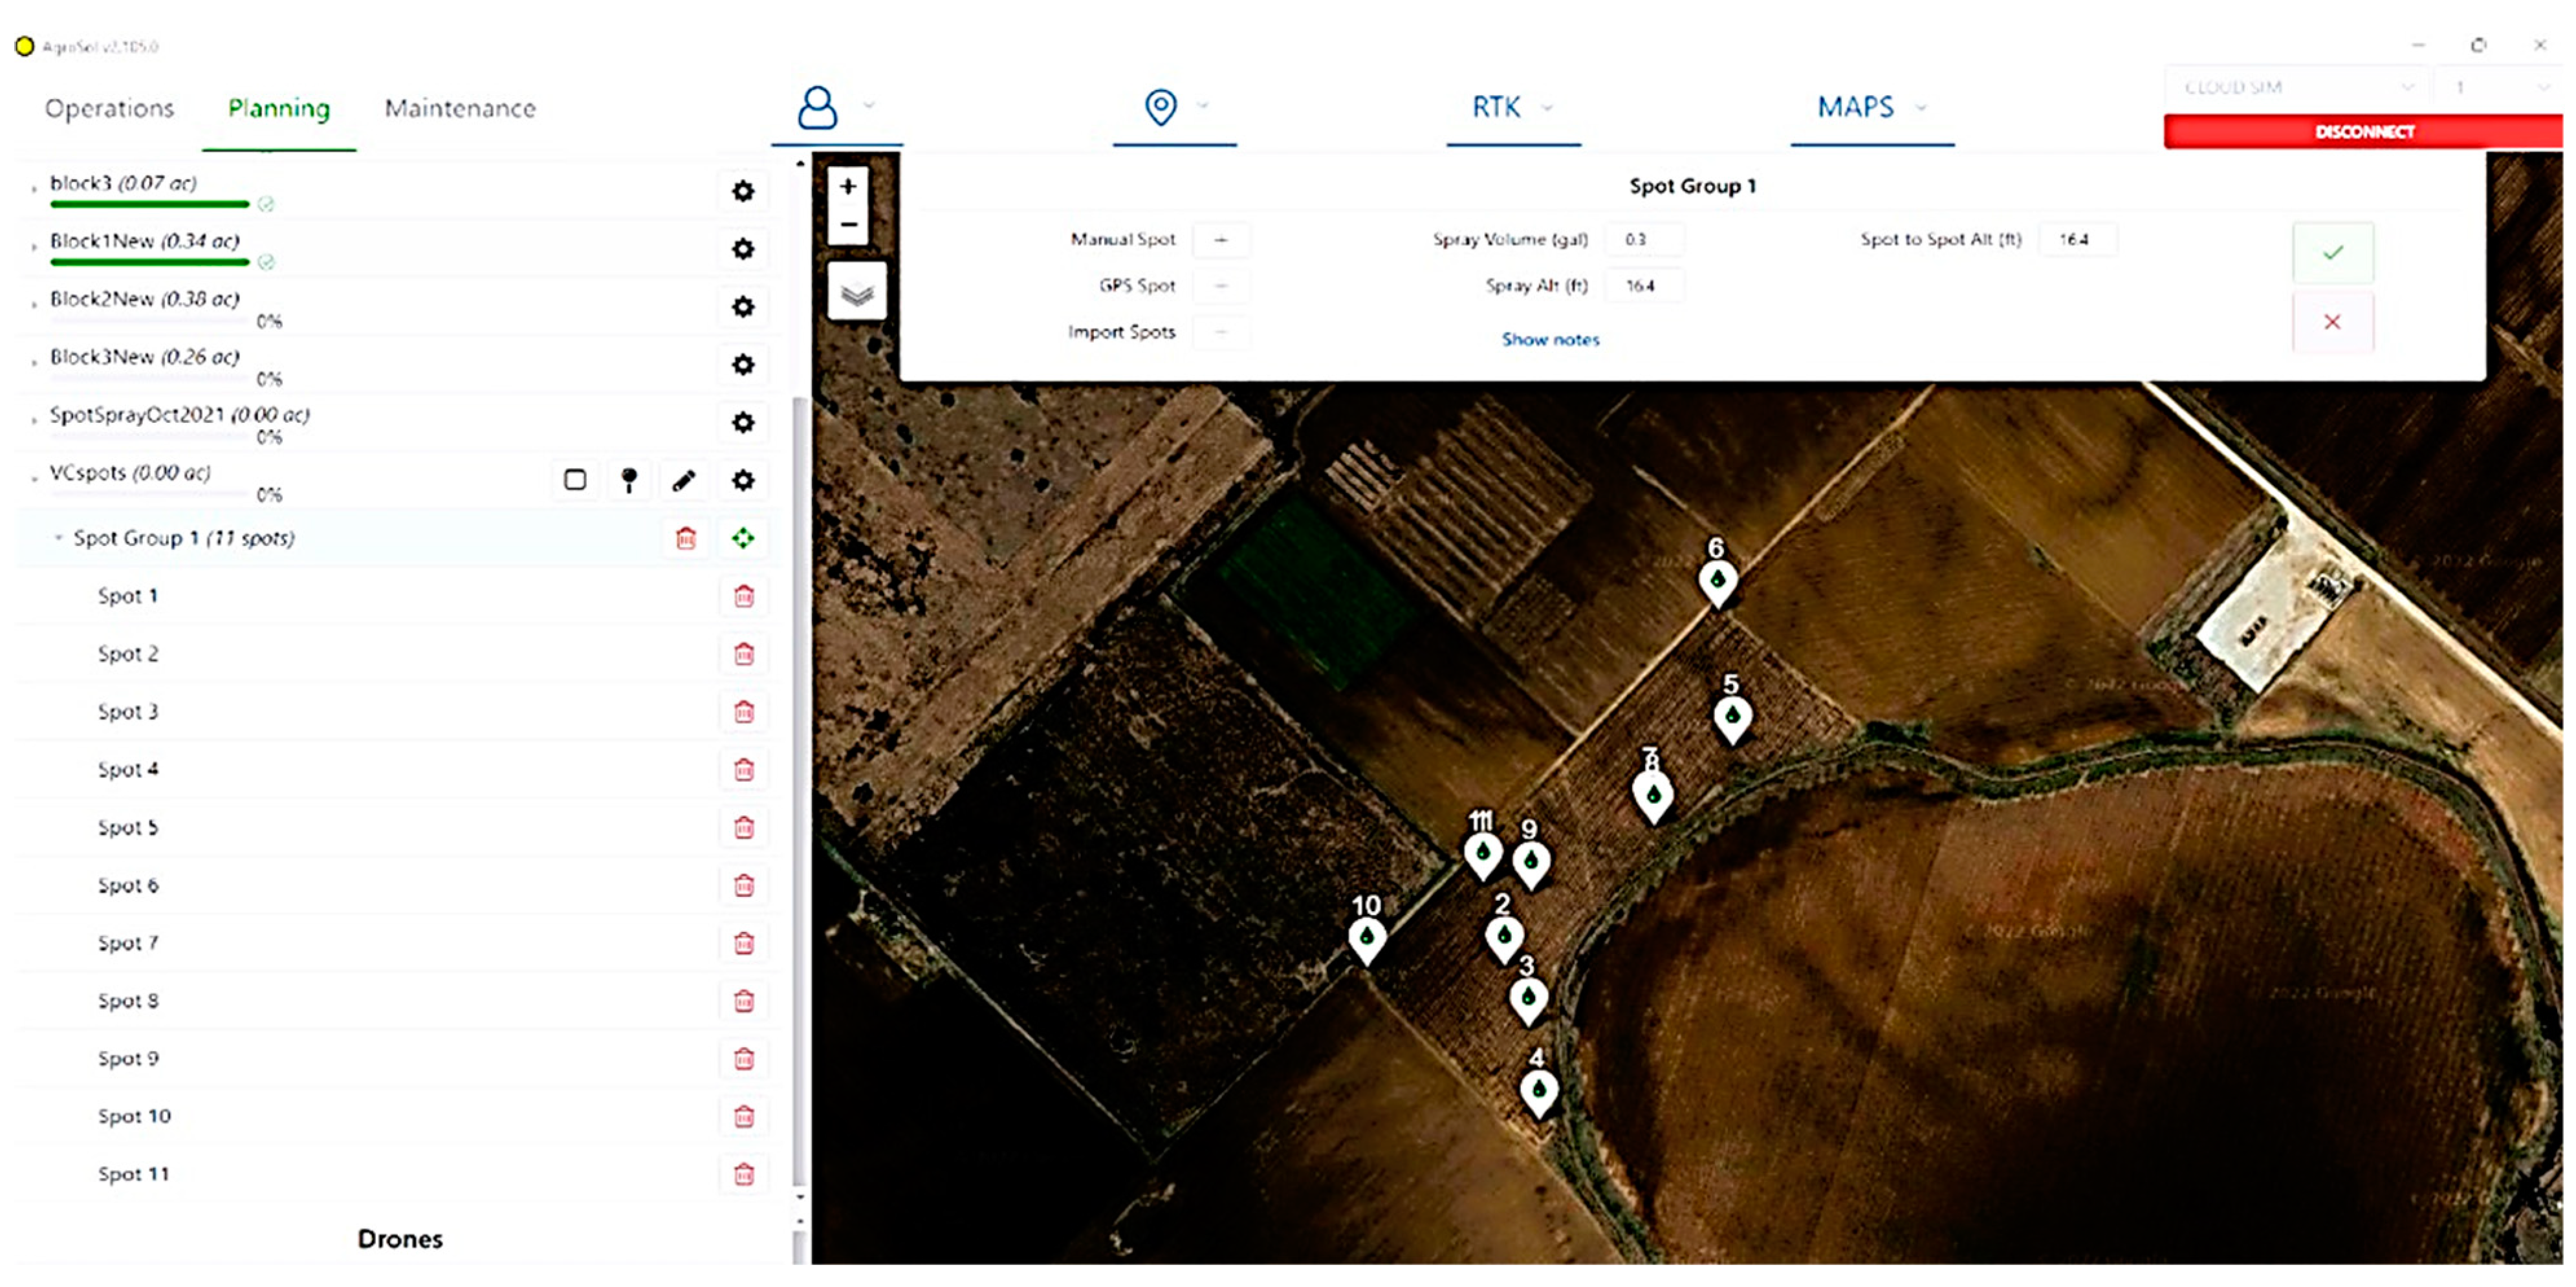Delete Spot 9 using its trash icon
The image size is (2576, 1287).
[743, 1060]
